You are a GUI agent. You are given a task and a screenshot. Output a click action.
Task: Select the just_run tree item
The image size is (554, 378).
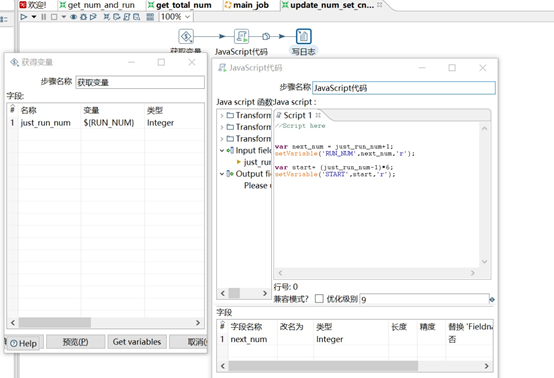(257, 162)
